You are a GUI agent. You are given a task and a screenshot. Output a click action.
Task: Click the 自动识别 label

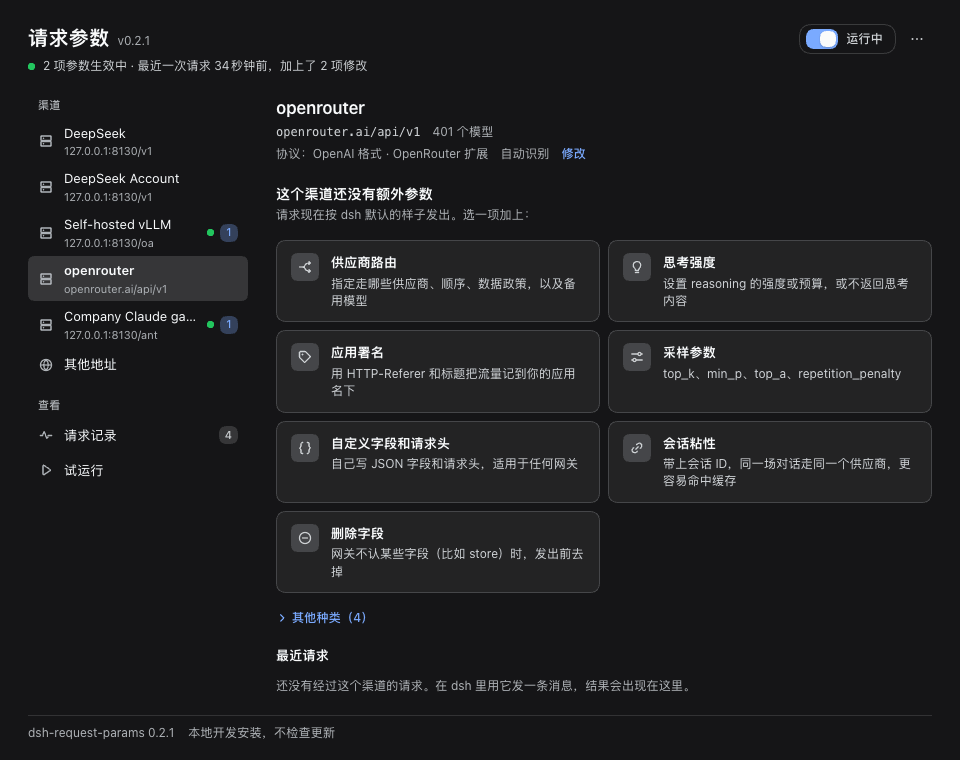525,154
